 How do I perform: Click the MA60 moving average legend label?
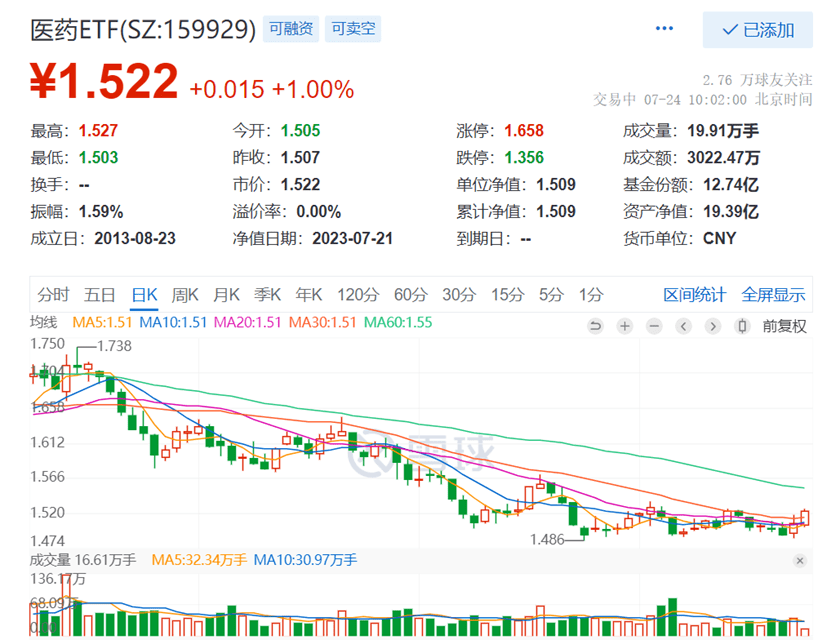(398, 323)
